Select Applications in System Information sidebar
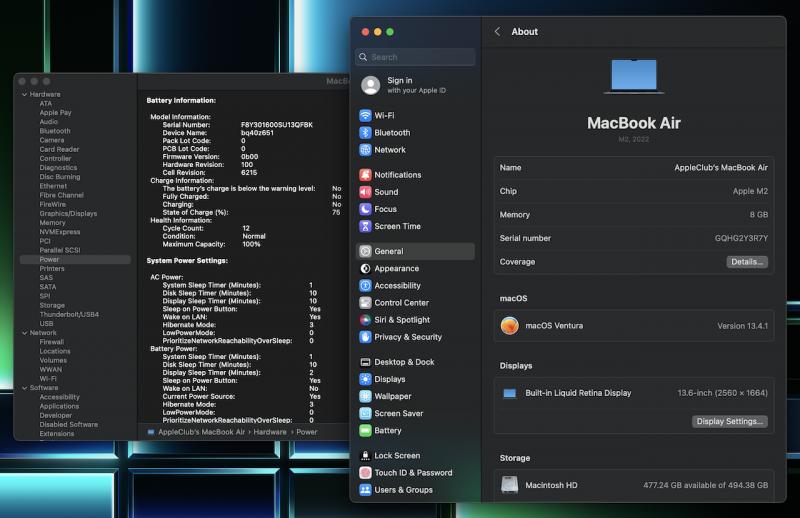 click(x=59, y=406)
